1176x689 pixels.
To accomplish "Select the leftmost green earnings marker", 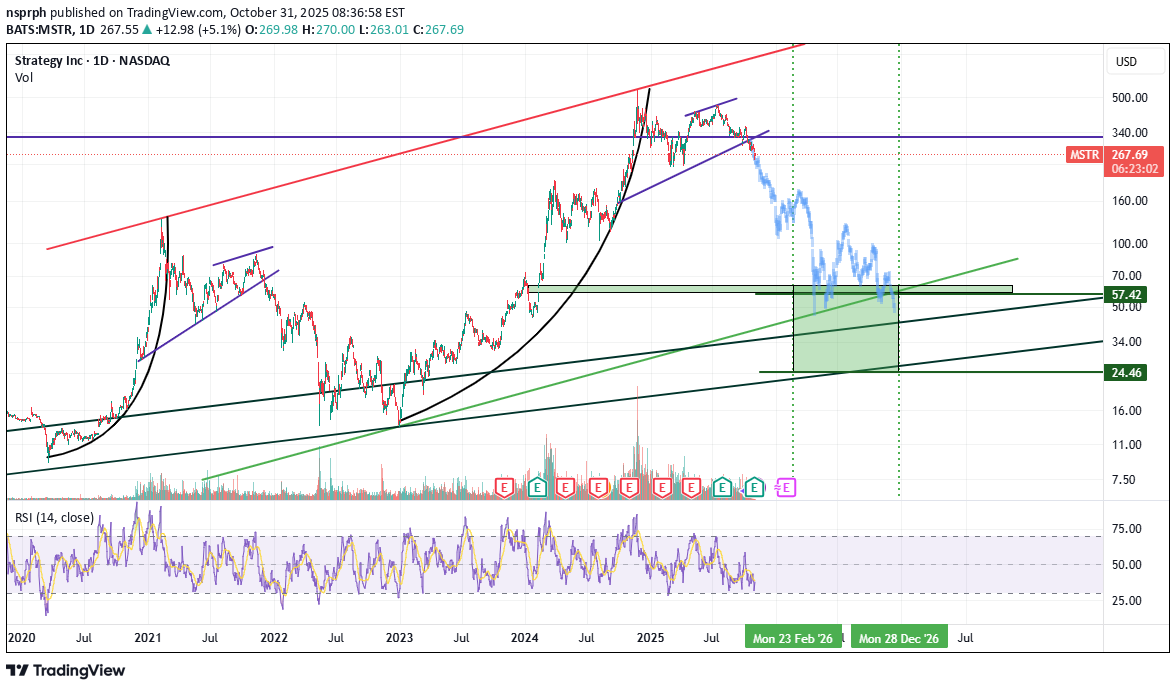I will (537, 487).
